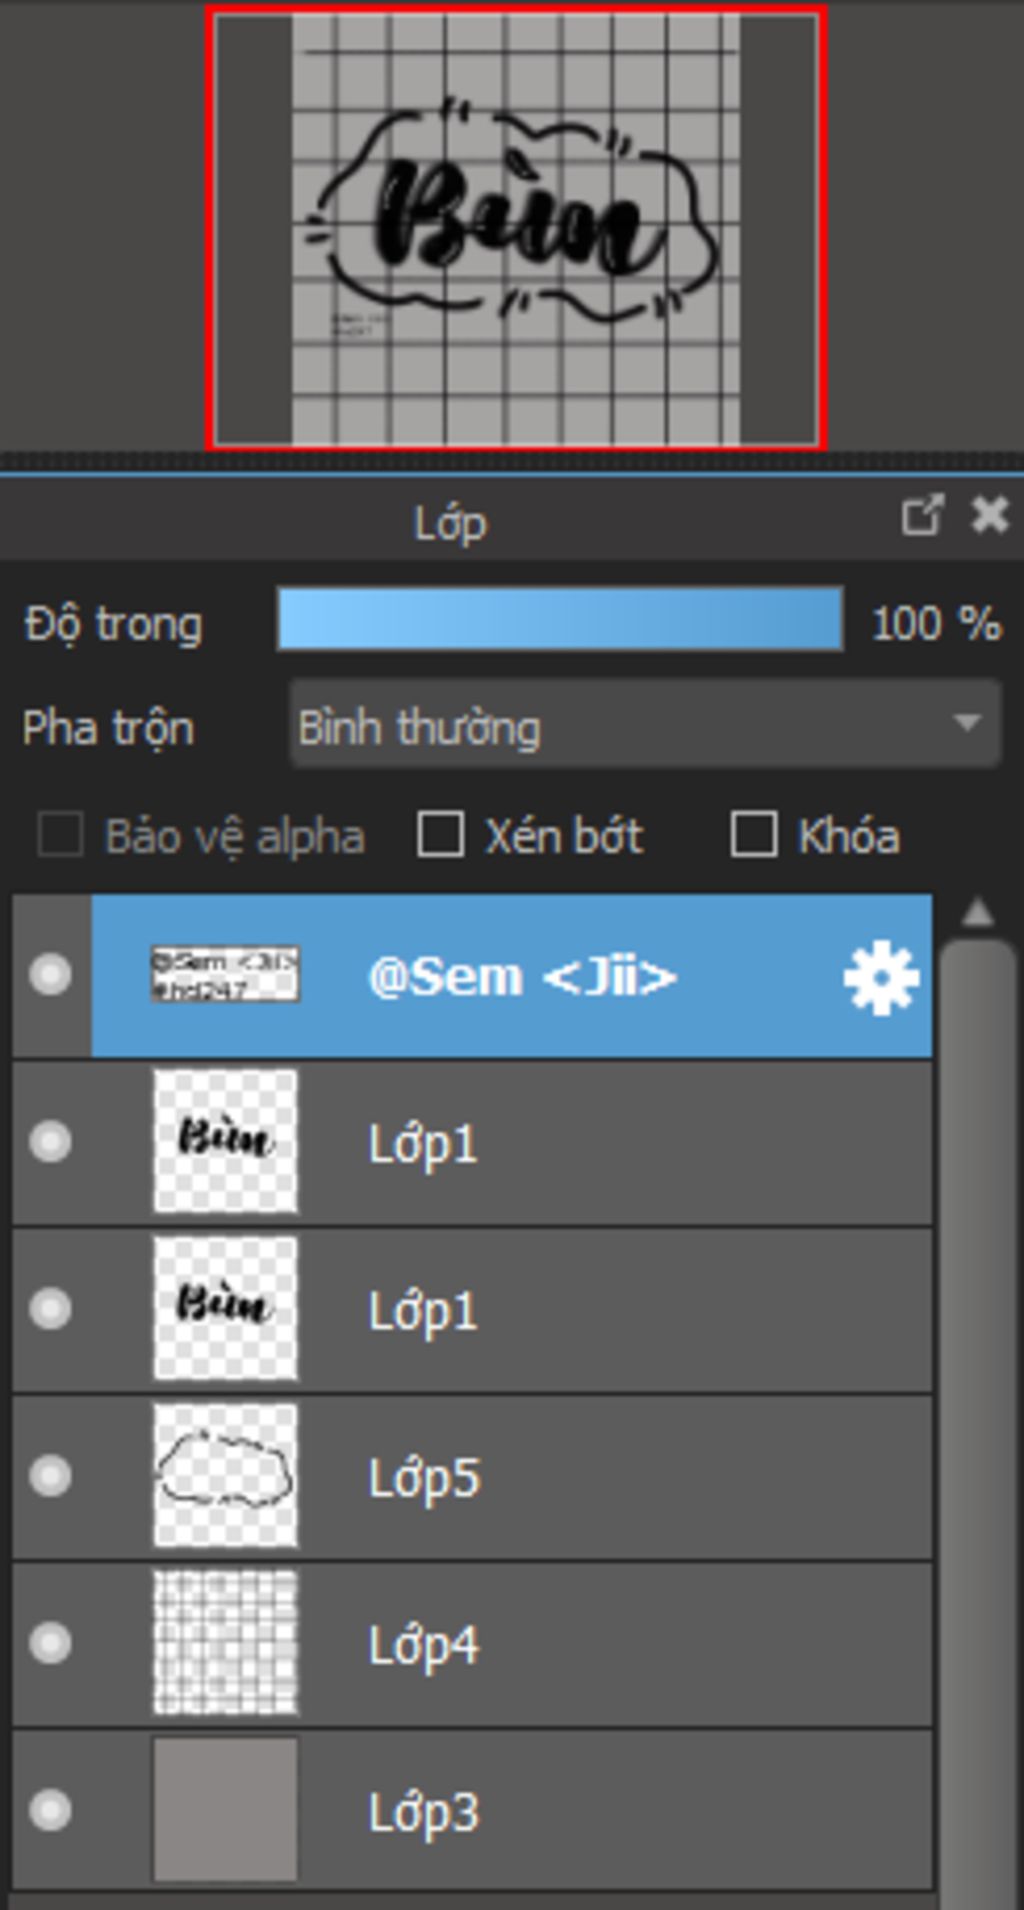Tick the Bảo vệ alpha checkbox
1024x1910 pixels.
pyautogui.click(x=60, y=835)
